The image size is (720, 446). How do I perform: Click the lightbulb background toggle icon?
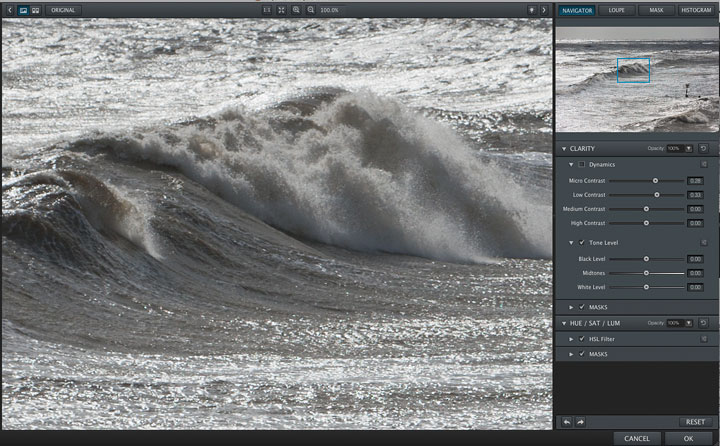tap(532, 10)
